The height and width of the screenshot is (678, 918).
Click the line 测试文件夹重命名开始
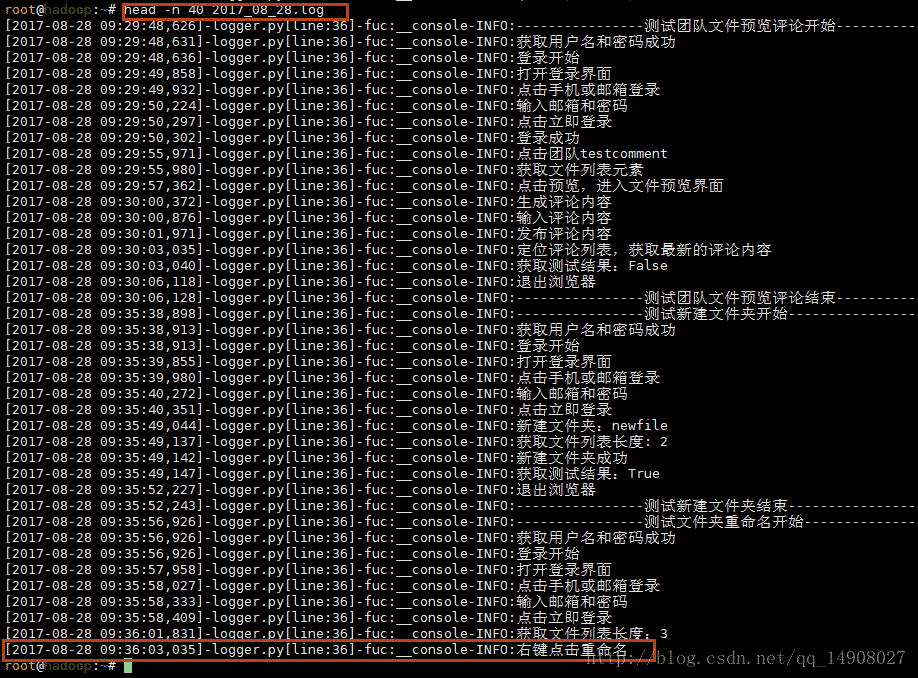[460, 522]
